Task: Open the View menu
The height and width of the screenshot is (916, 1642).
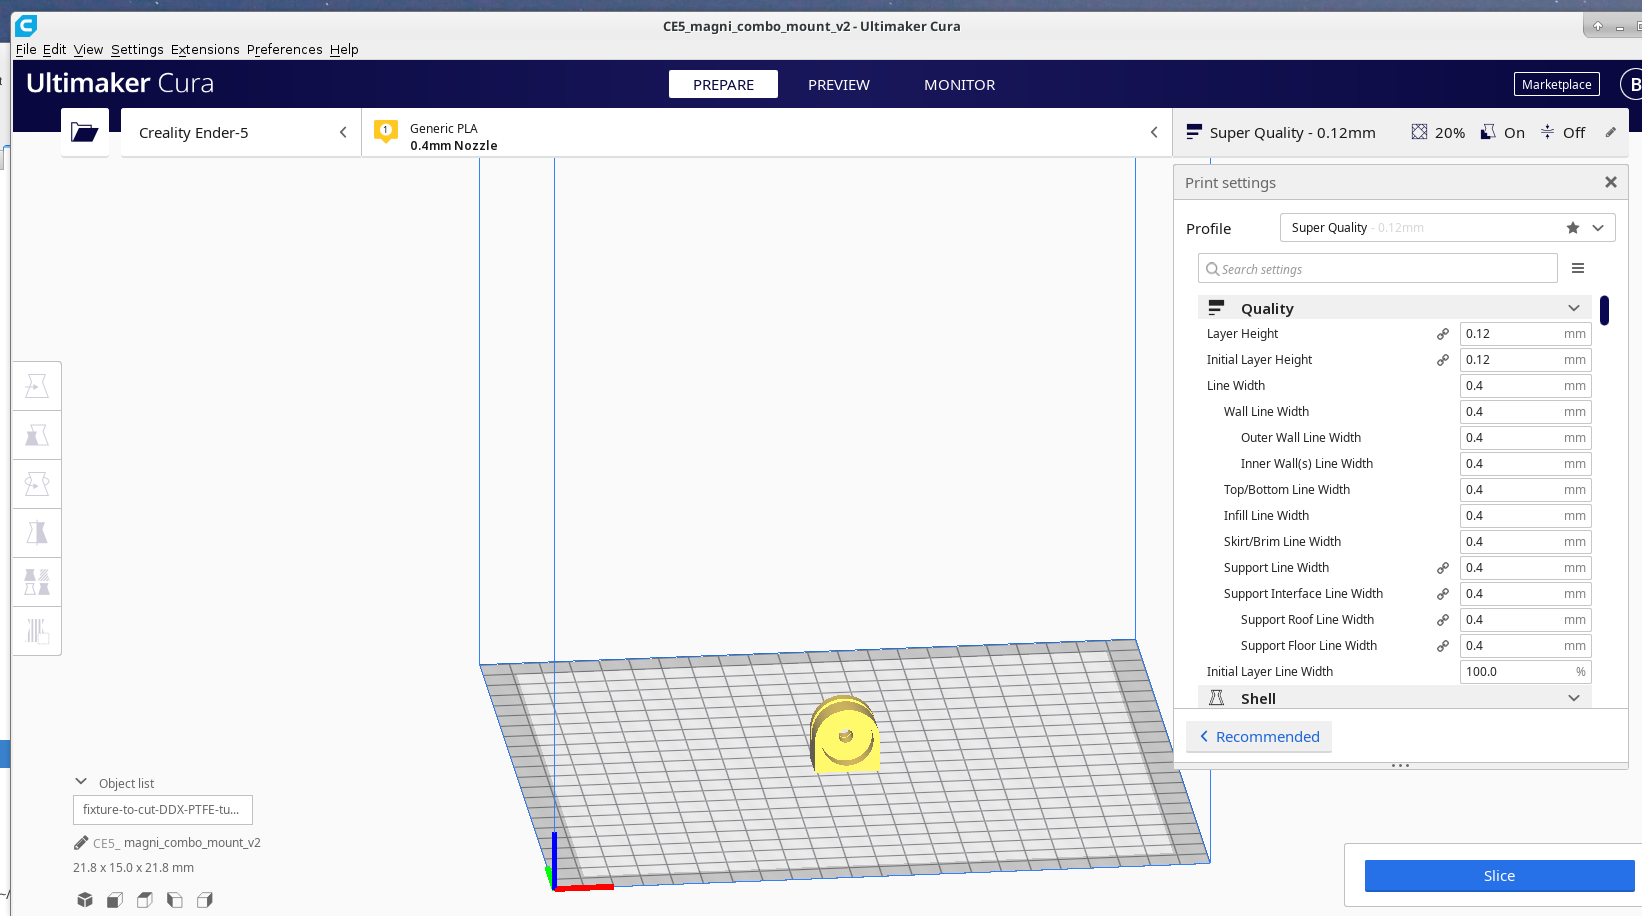Action: pos(88,49)
